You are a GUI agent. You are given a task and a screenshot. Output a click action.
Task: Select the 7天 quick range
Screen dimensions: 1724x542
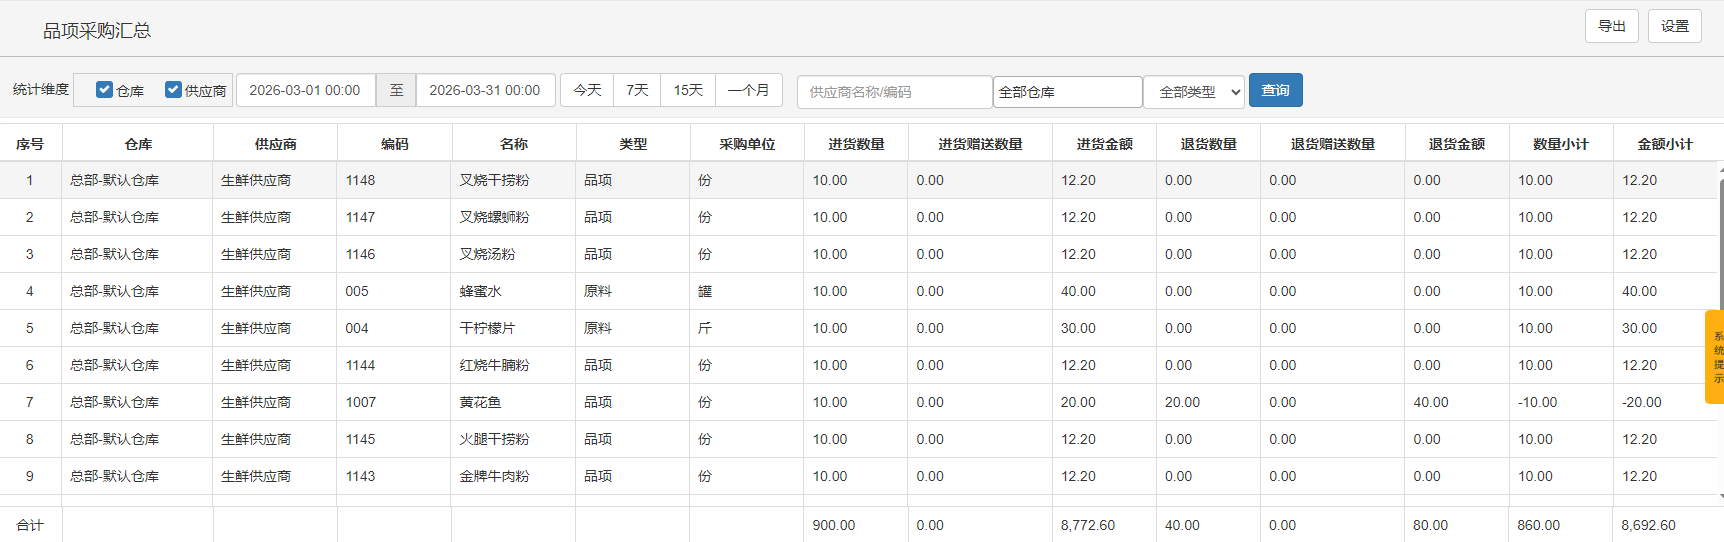coord(637,90)
